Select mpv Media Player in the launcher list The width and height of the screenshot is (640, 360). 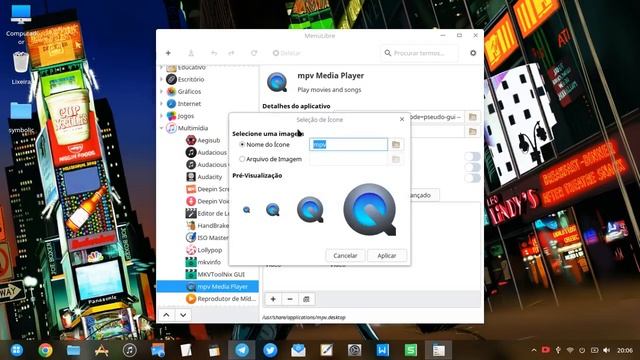[x=208, y=287]
